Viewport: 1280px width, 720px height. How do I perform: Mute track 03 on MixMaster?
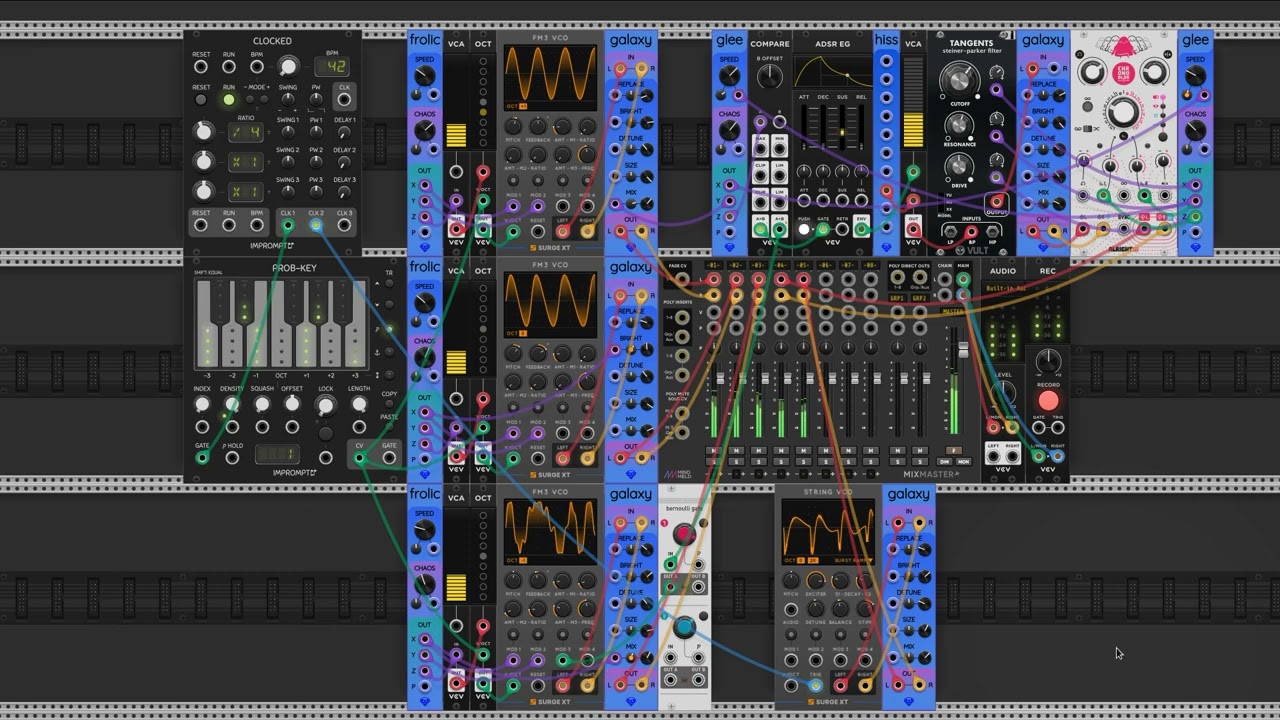tap(759, 451)
